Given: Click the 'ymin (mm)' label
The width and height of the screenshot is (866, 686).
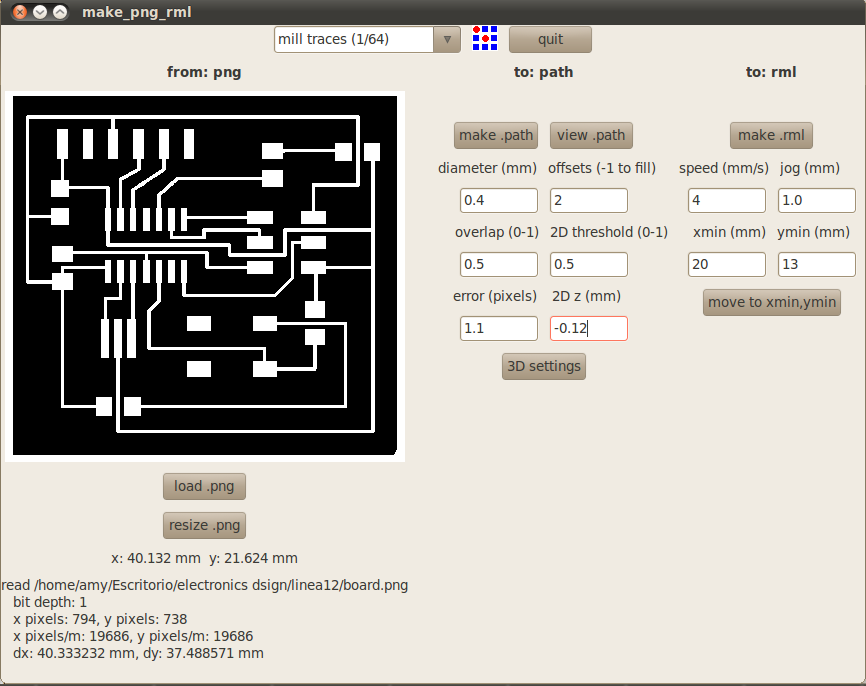Looking at the screenshot, I should click(813, 232).
